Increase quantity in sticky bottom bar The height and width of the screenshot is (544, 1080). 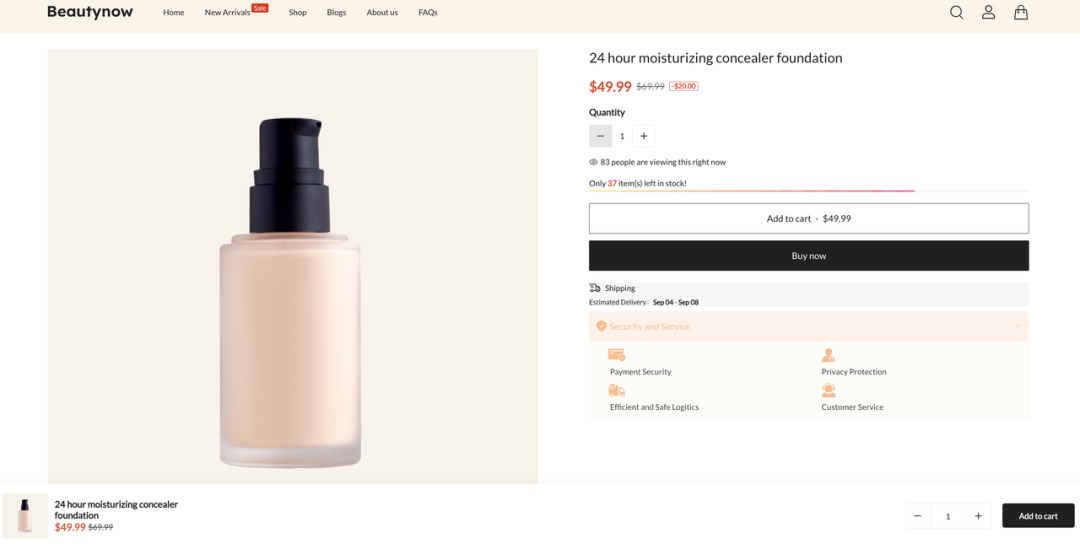[978, 516]
